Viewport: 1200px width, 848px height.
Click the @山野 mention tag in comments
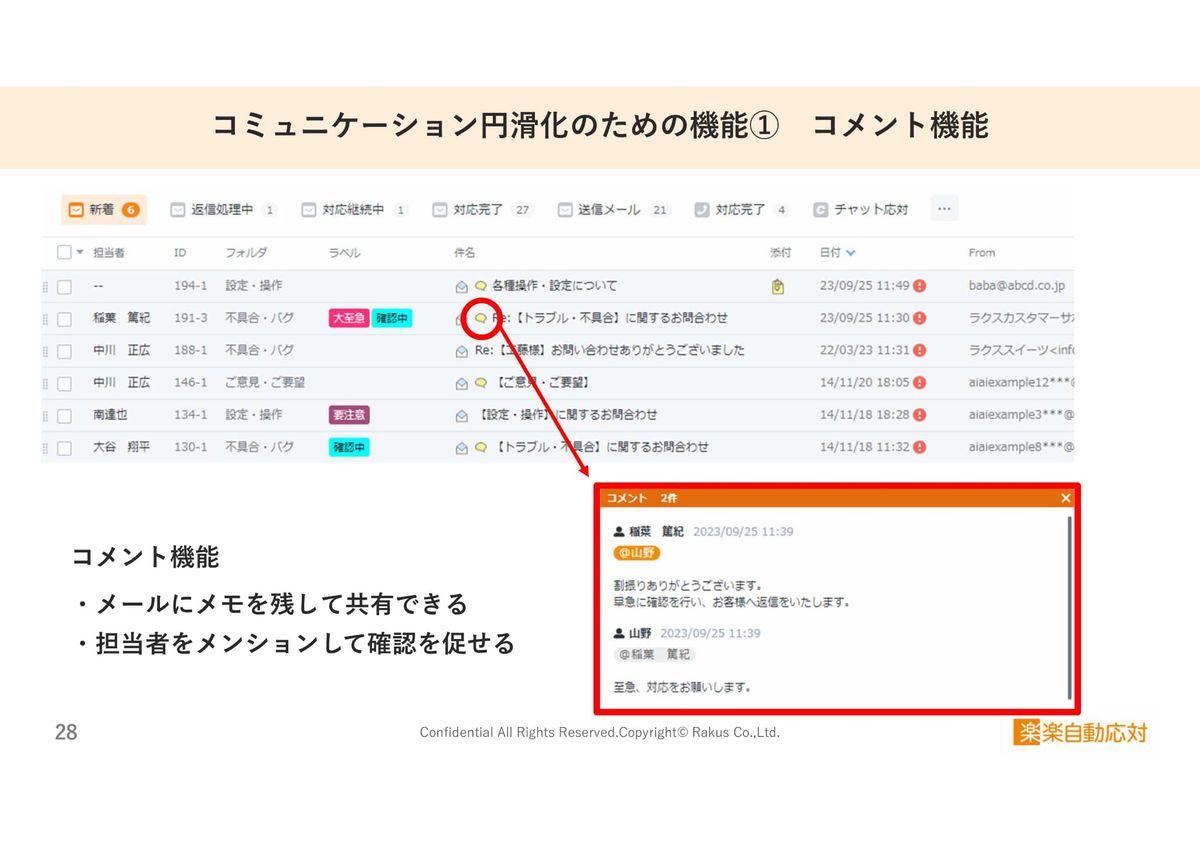click(x=636, y=553)
